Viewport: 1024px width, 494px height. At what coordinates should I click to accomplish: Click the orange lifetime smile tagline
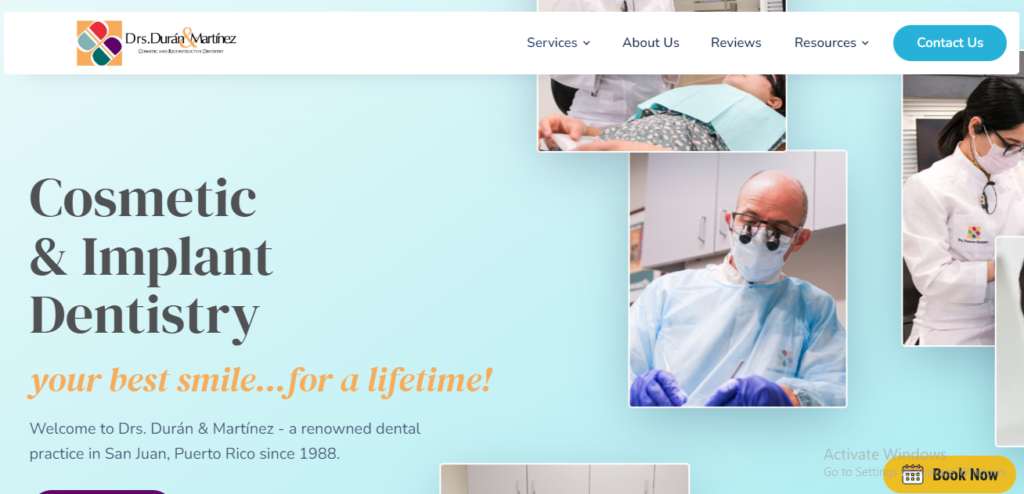[x=261, y=381]
